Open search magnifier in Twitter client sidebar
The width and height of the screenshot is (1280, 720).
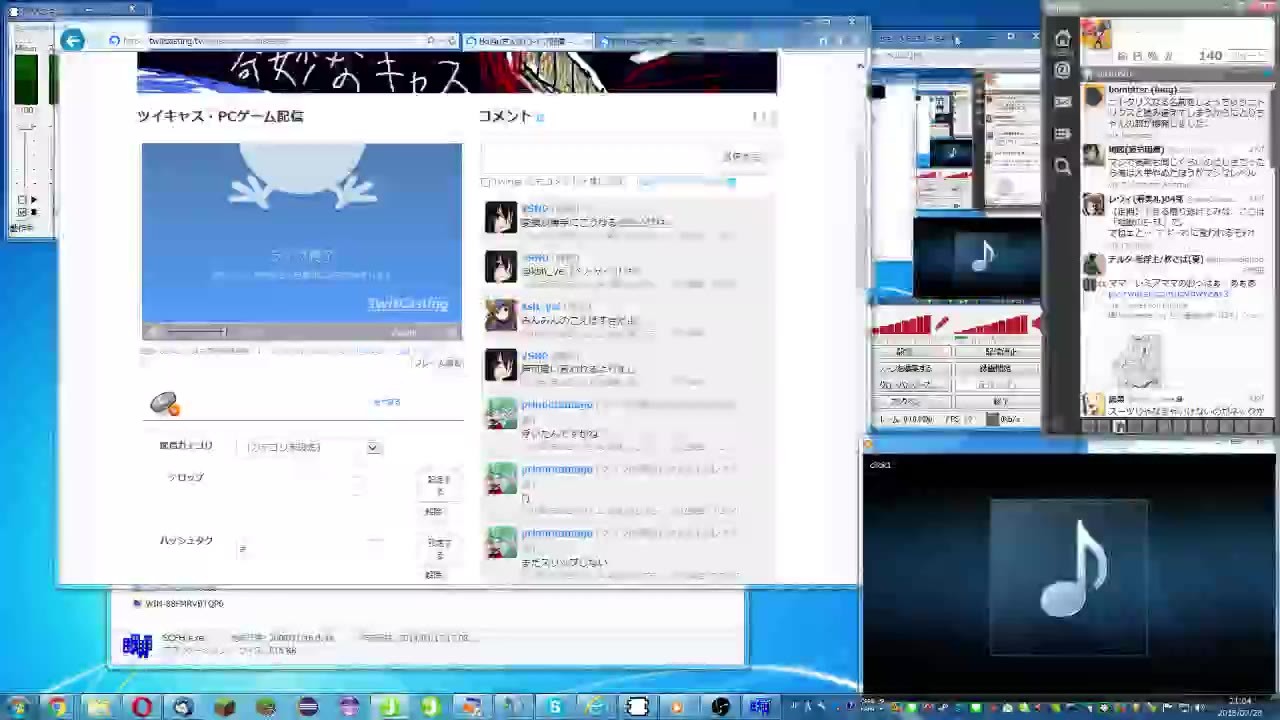(1062, 166)
